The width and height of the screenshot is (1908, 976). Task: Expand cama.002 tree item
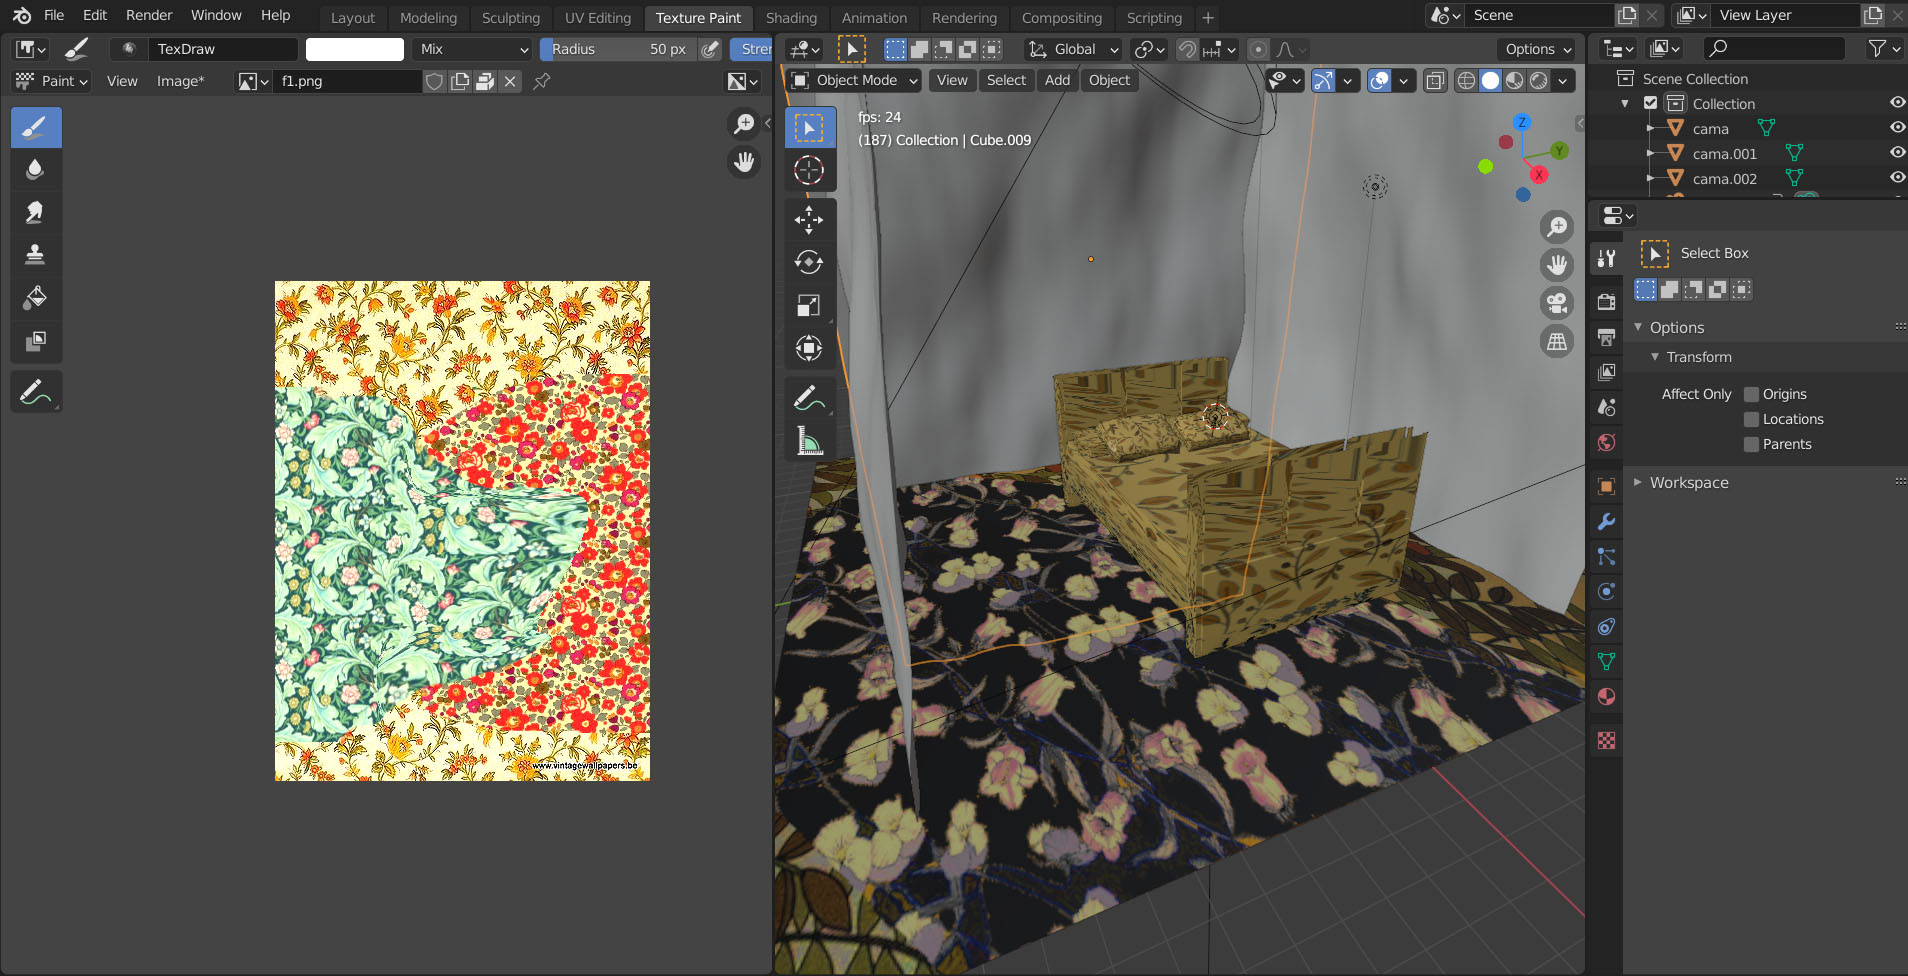point(1650,178)
